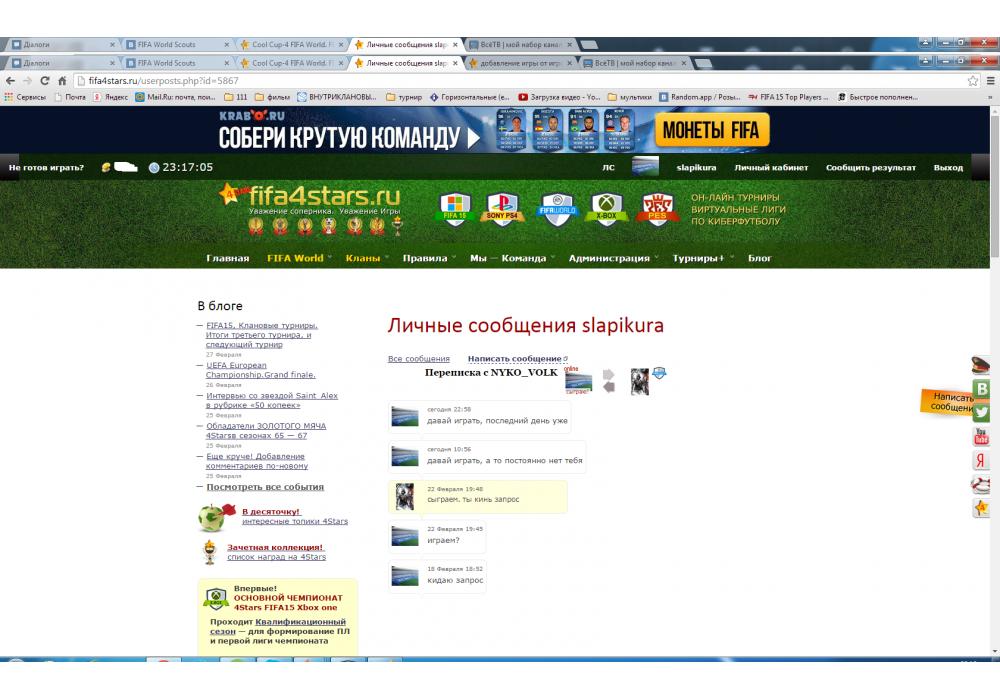The image size is (1000, 700).
Task: Open NYKO_VOLK's avatar in the conversation header
Action: click(640, 381)
